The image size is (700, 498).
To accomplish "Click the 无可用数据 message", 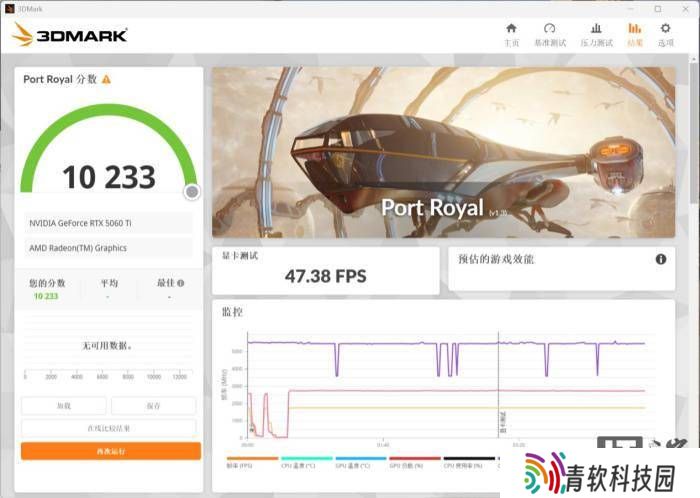I will coord(107,345).
